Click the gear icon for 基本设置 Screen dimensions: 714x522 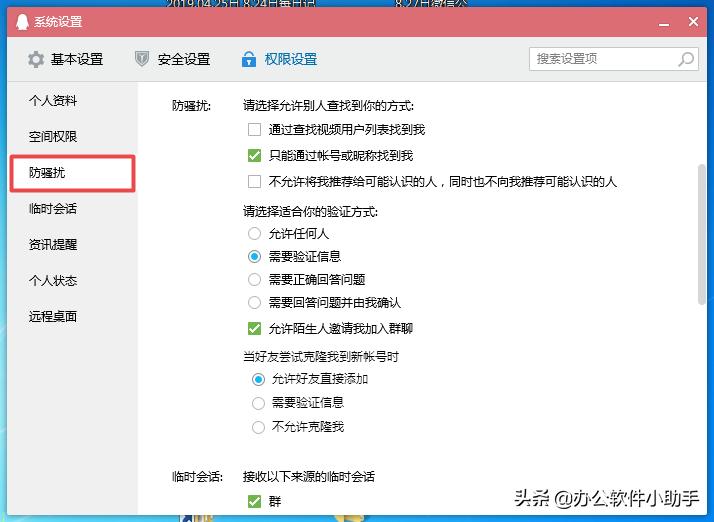36,60
